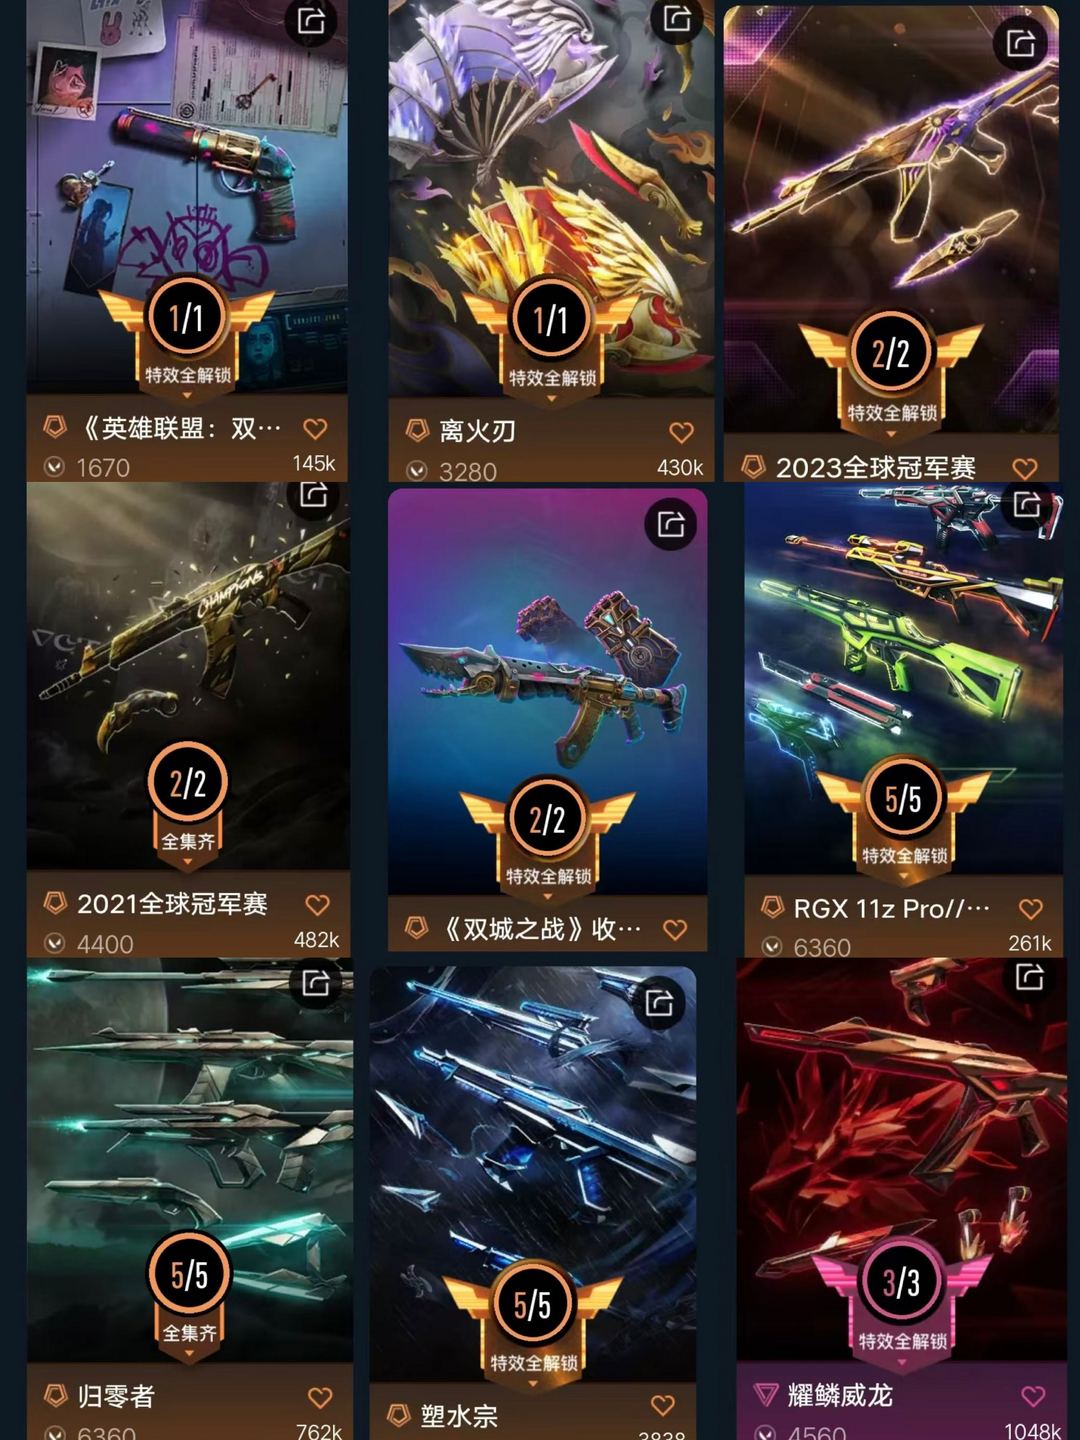Image resolution: width=1080 pixels, height=1440 pixels.
Task: Tap share icon on 耀鳞威龙 card
Action: click(x=1029, y=976)
